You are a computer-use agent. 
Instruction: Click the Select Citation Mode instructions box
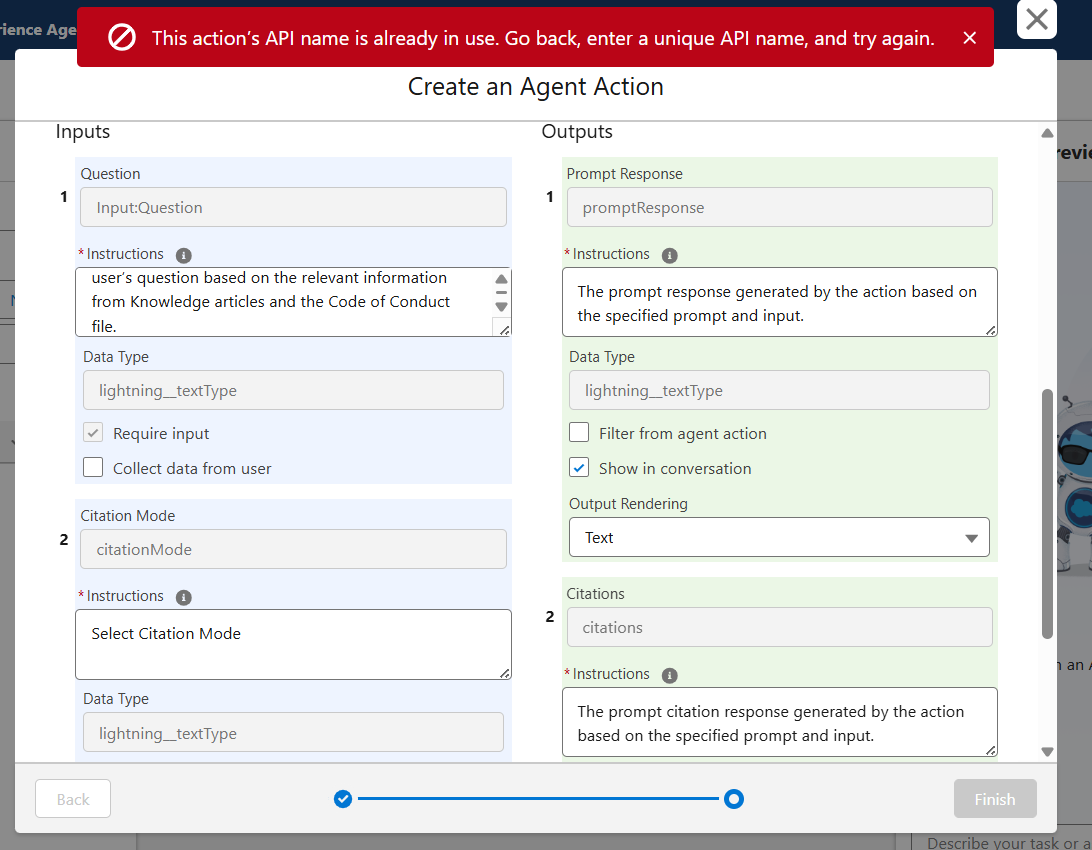(x=293, y=644)
